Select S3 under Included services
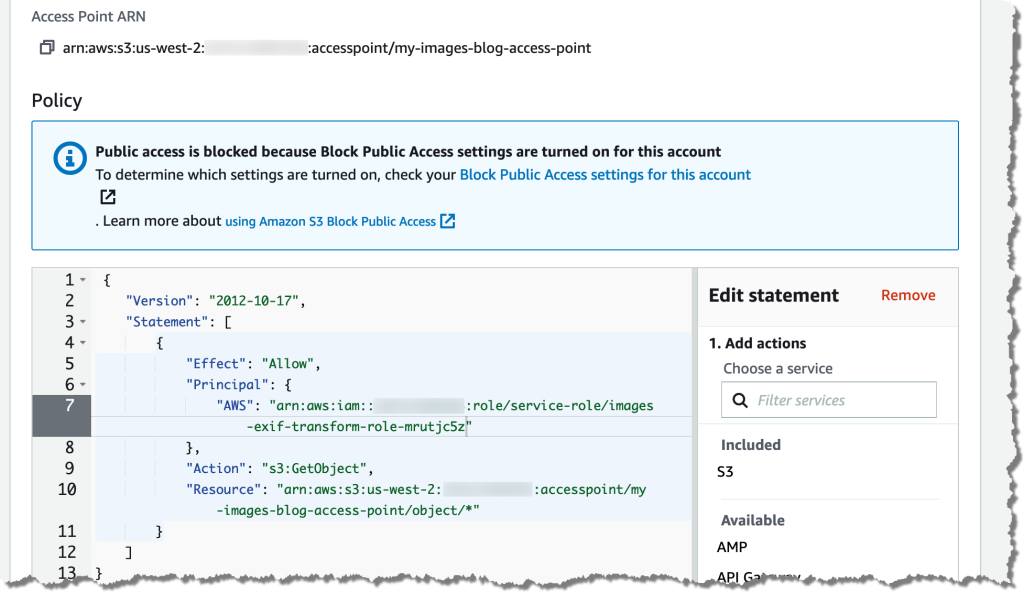Image resolution: width=1024 pixels, height=594 pixels. click(725, 470)
